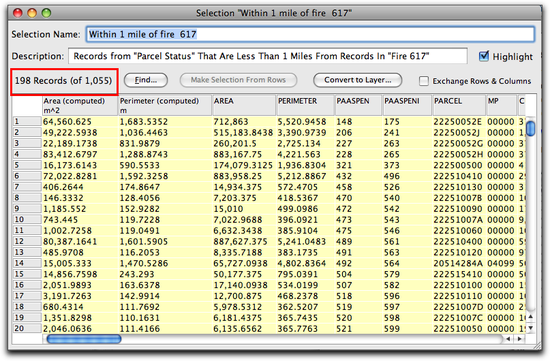Click cell value 362.5207

coord(297,307)
